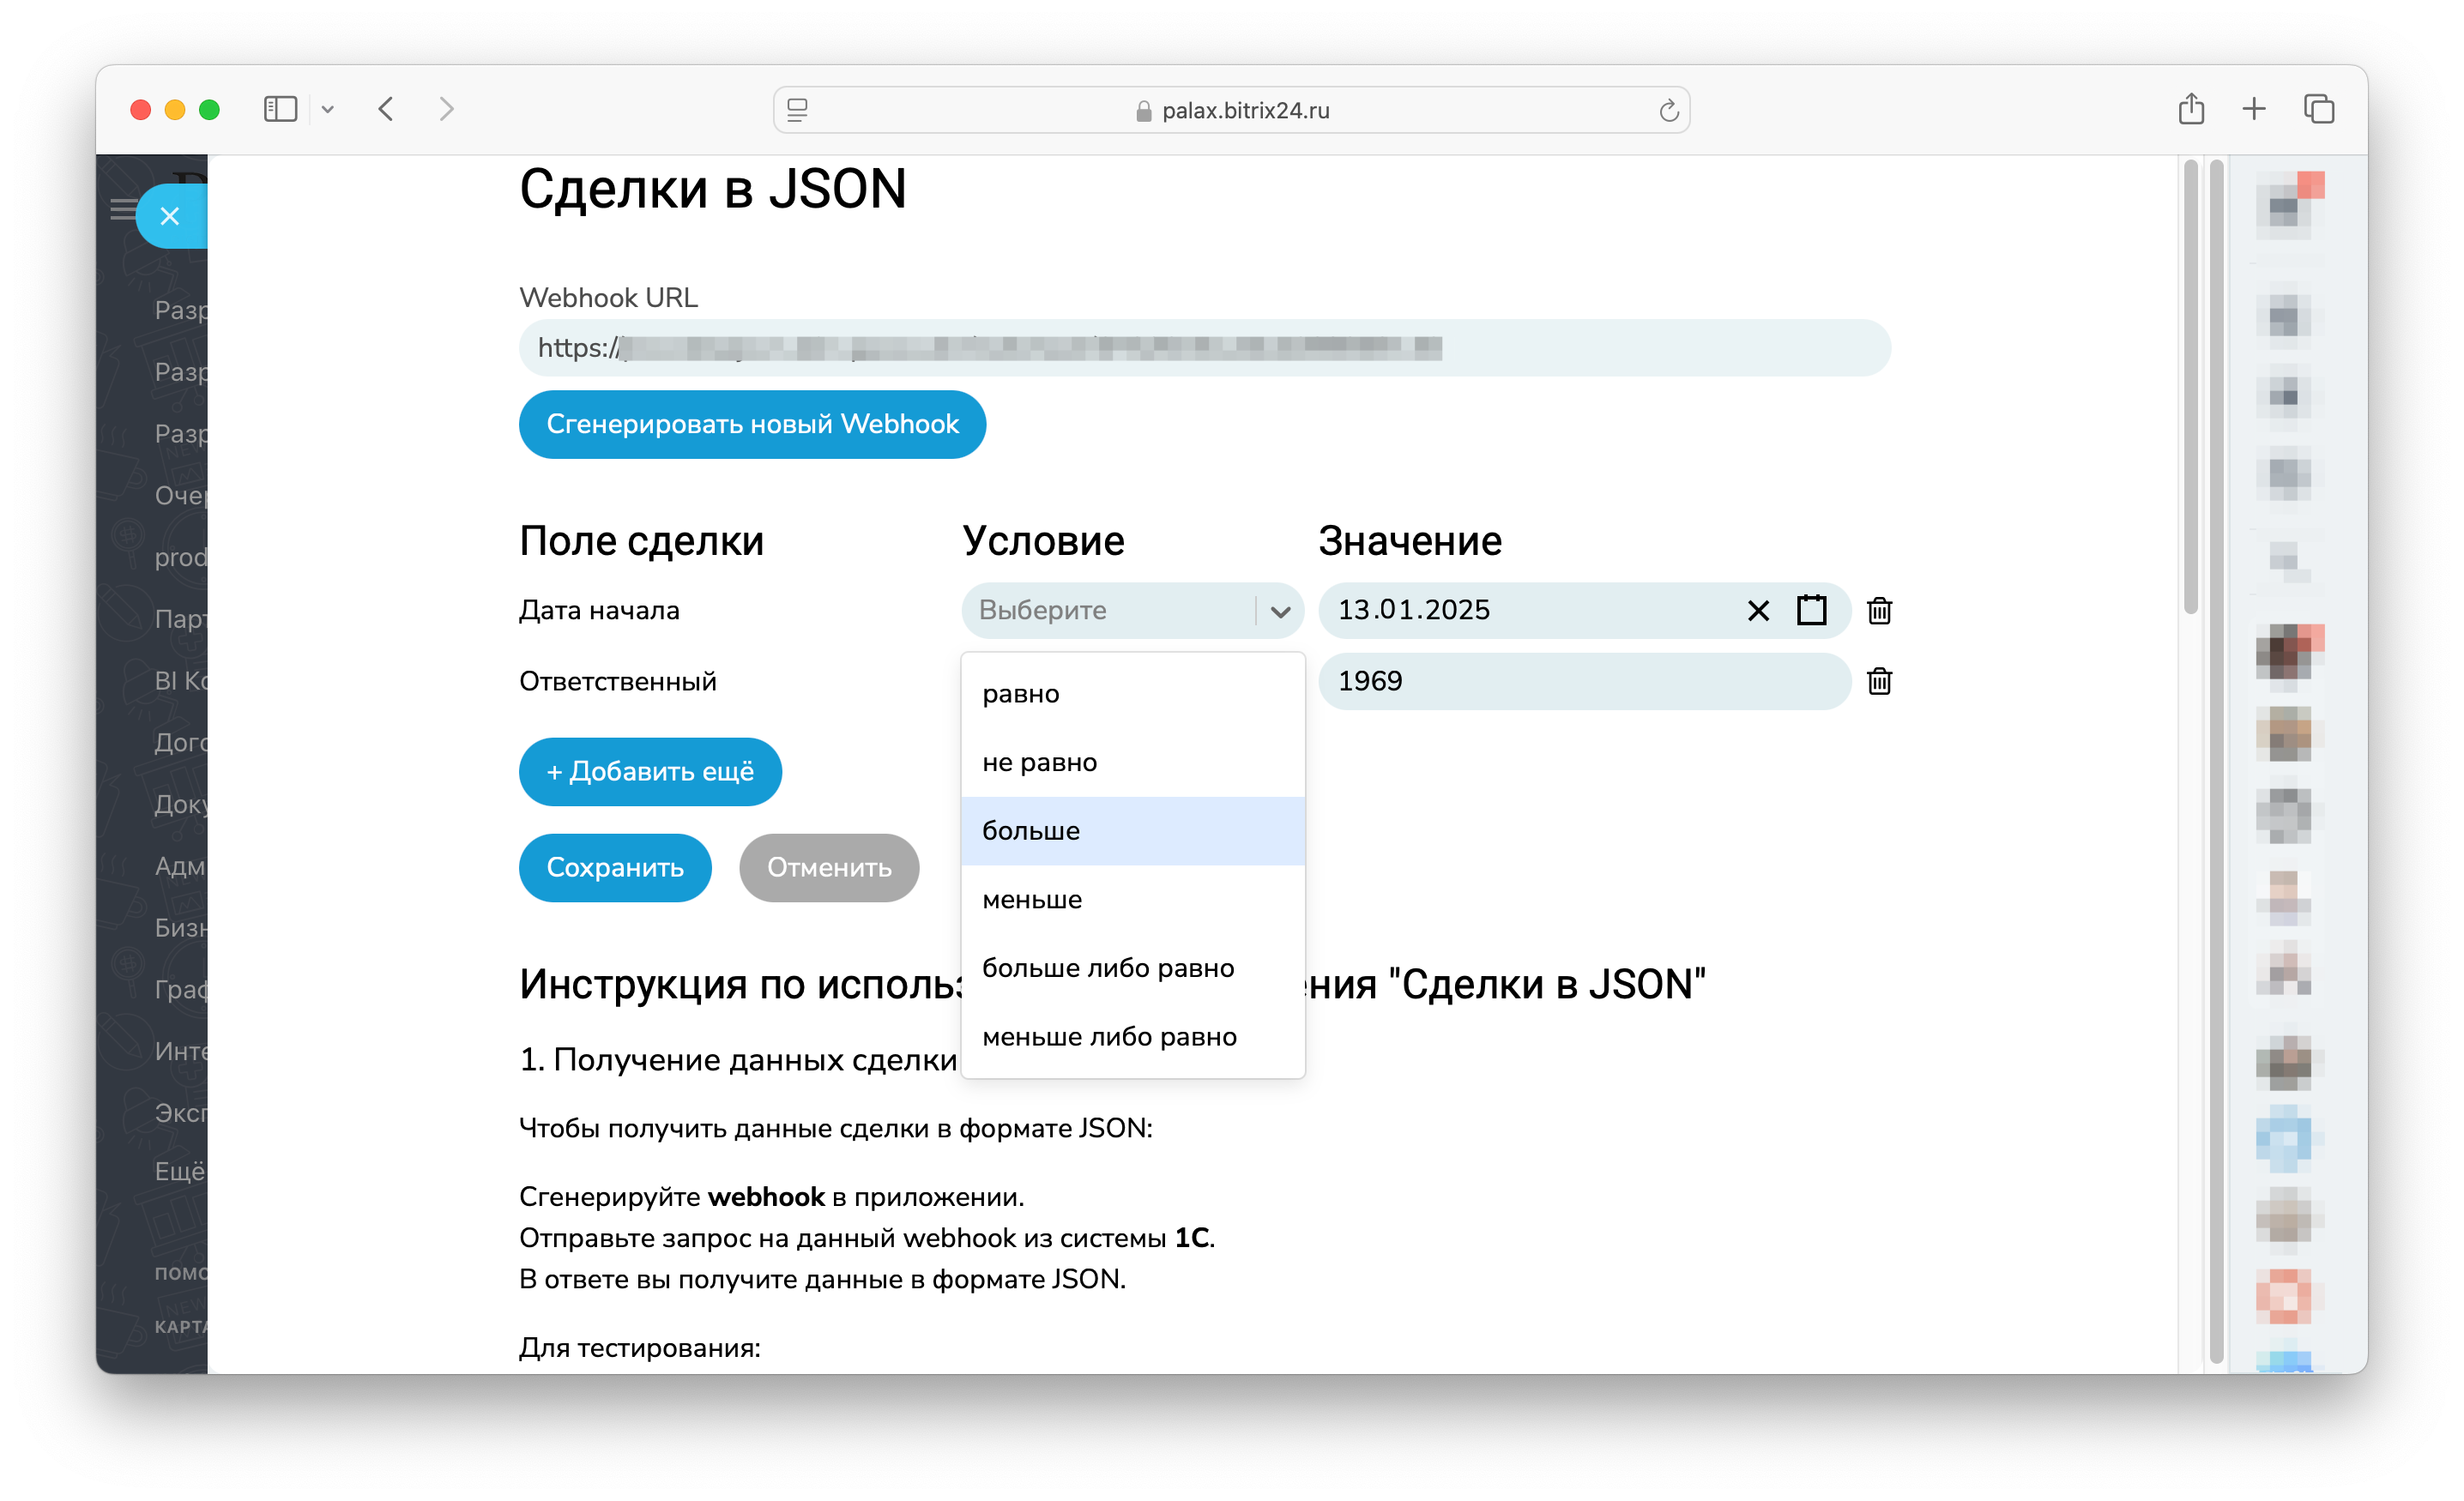
Task: Collapse the Выберите condition dropdown
Action: coord(1279,611)
